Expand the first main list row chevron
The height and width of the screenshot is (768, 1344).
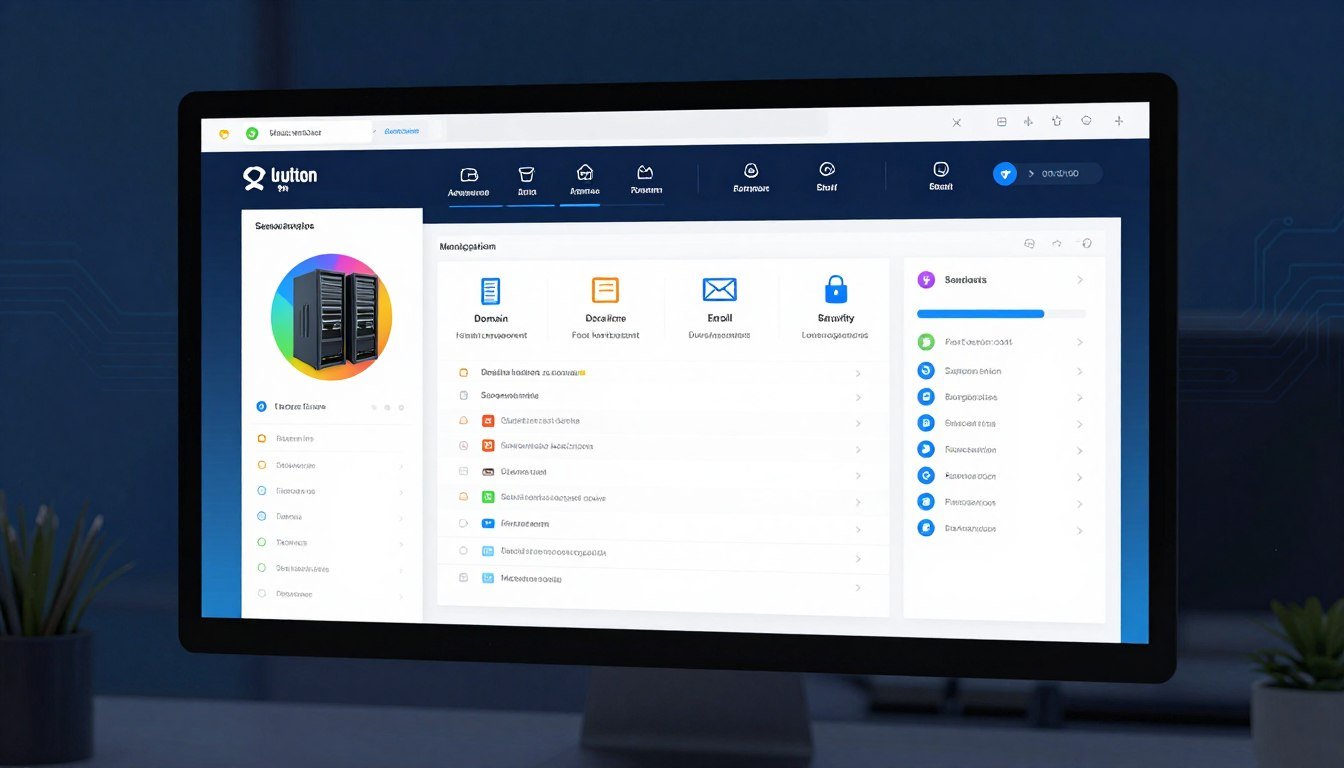[858, 373]
